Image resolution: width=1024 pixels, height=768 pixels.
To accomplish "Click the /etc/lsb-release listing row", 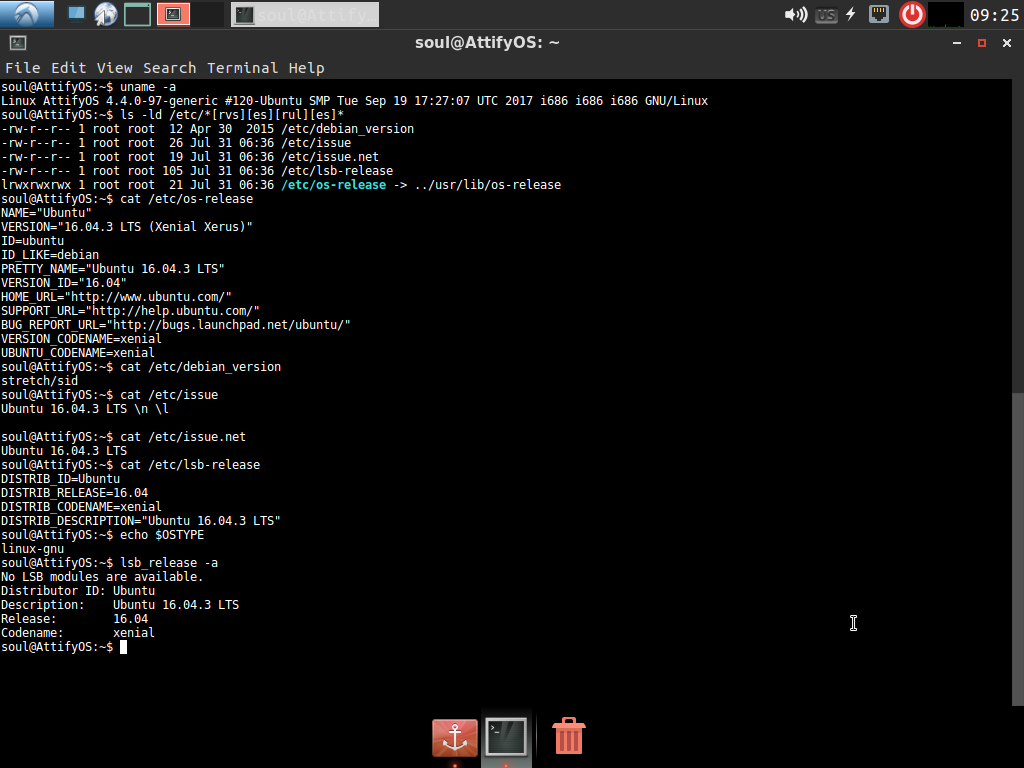I will tap(197, 170).
